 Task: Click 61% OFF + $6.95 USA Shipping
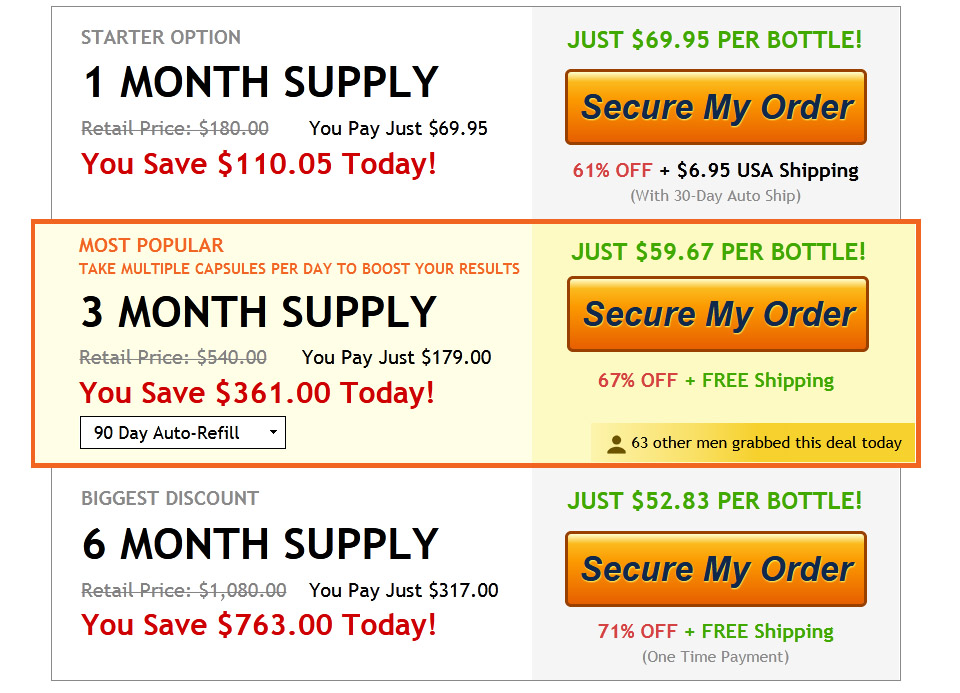point(716,170)
